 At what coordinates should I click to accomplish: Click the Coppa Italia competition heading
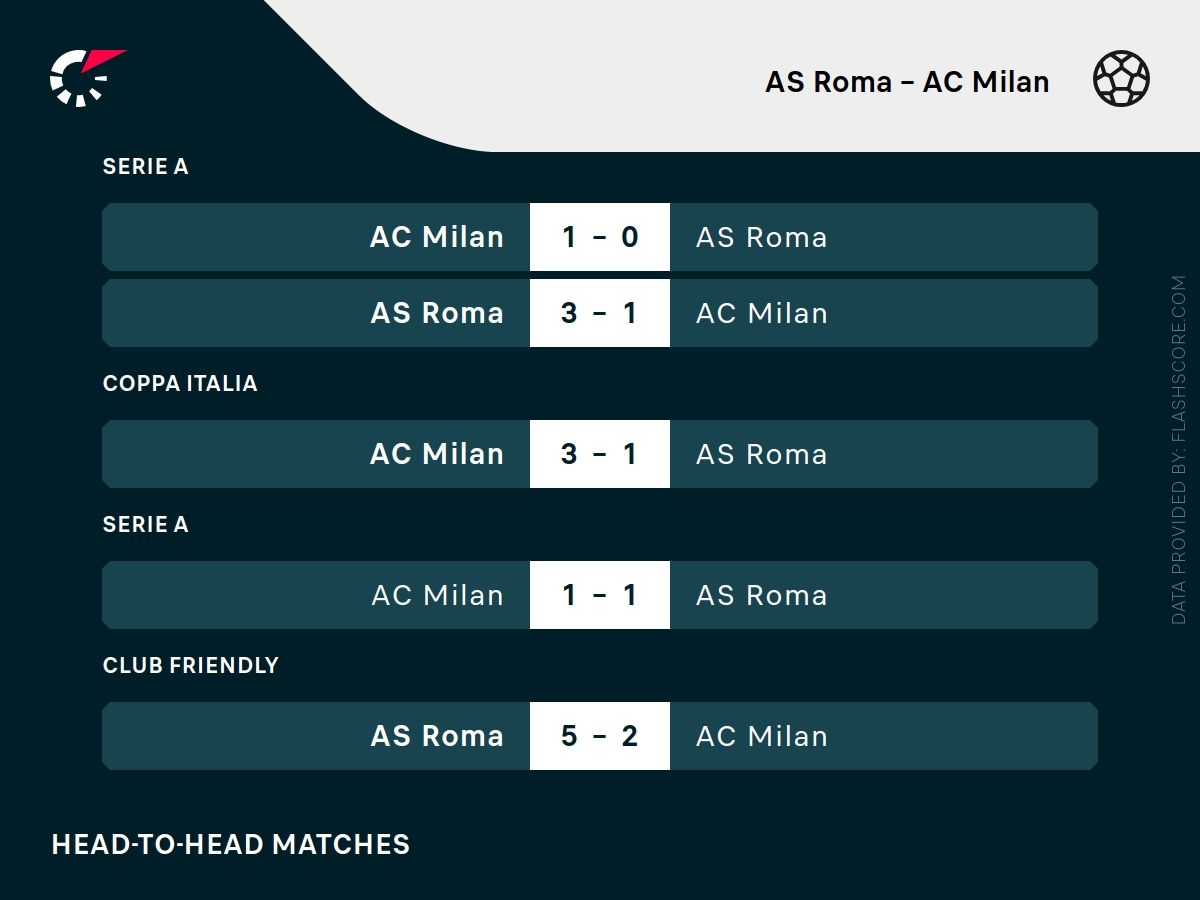pyautogui.click(x=180, y=383)
